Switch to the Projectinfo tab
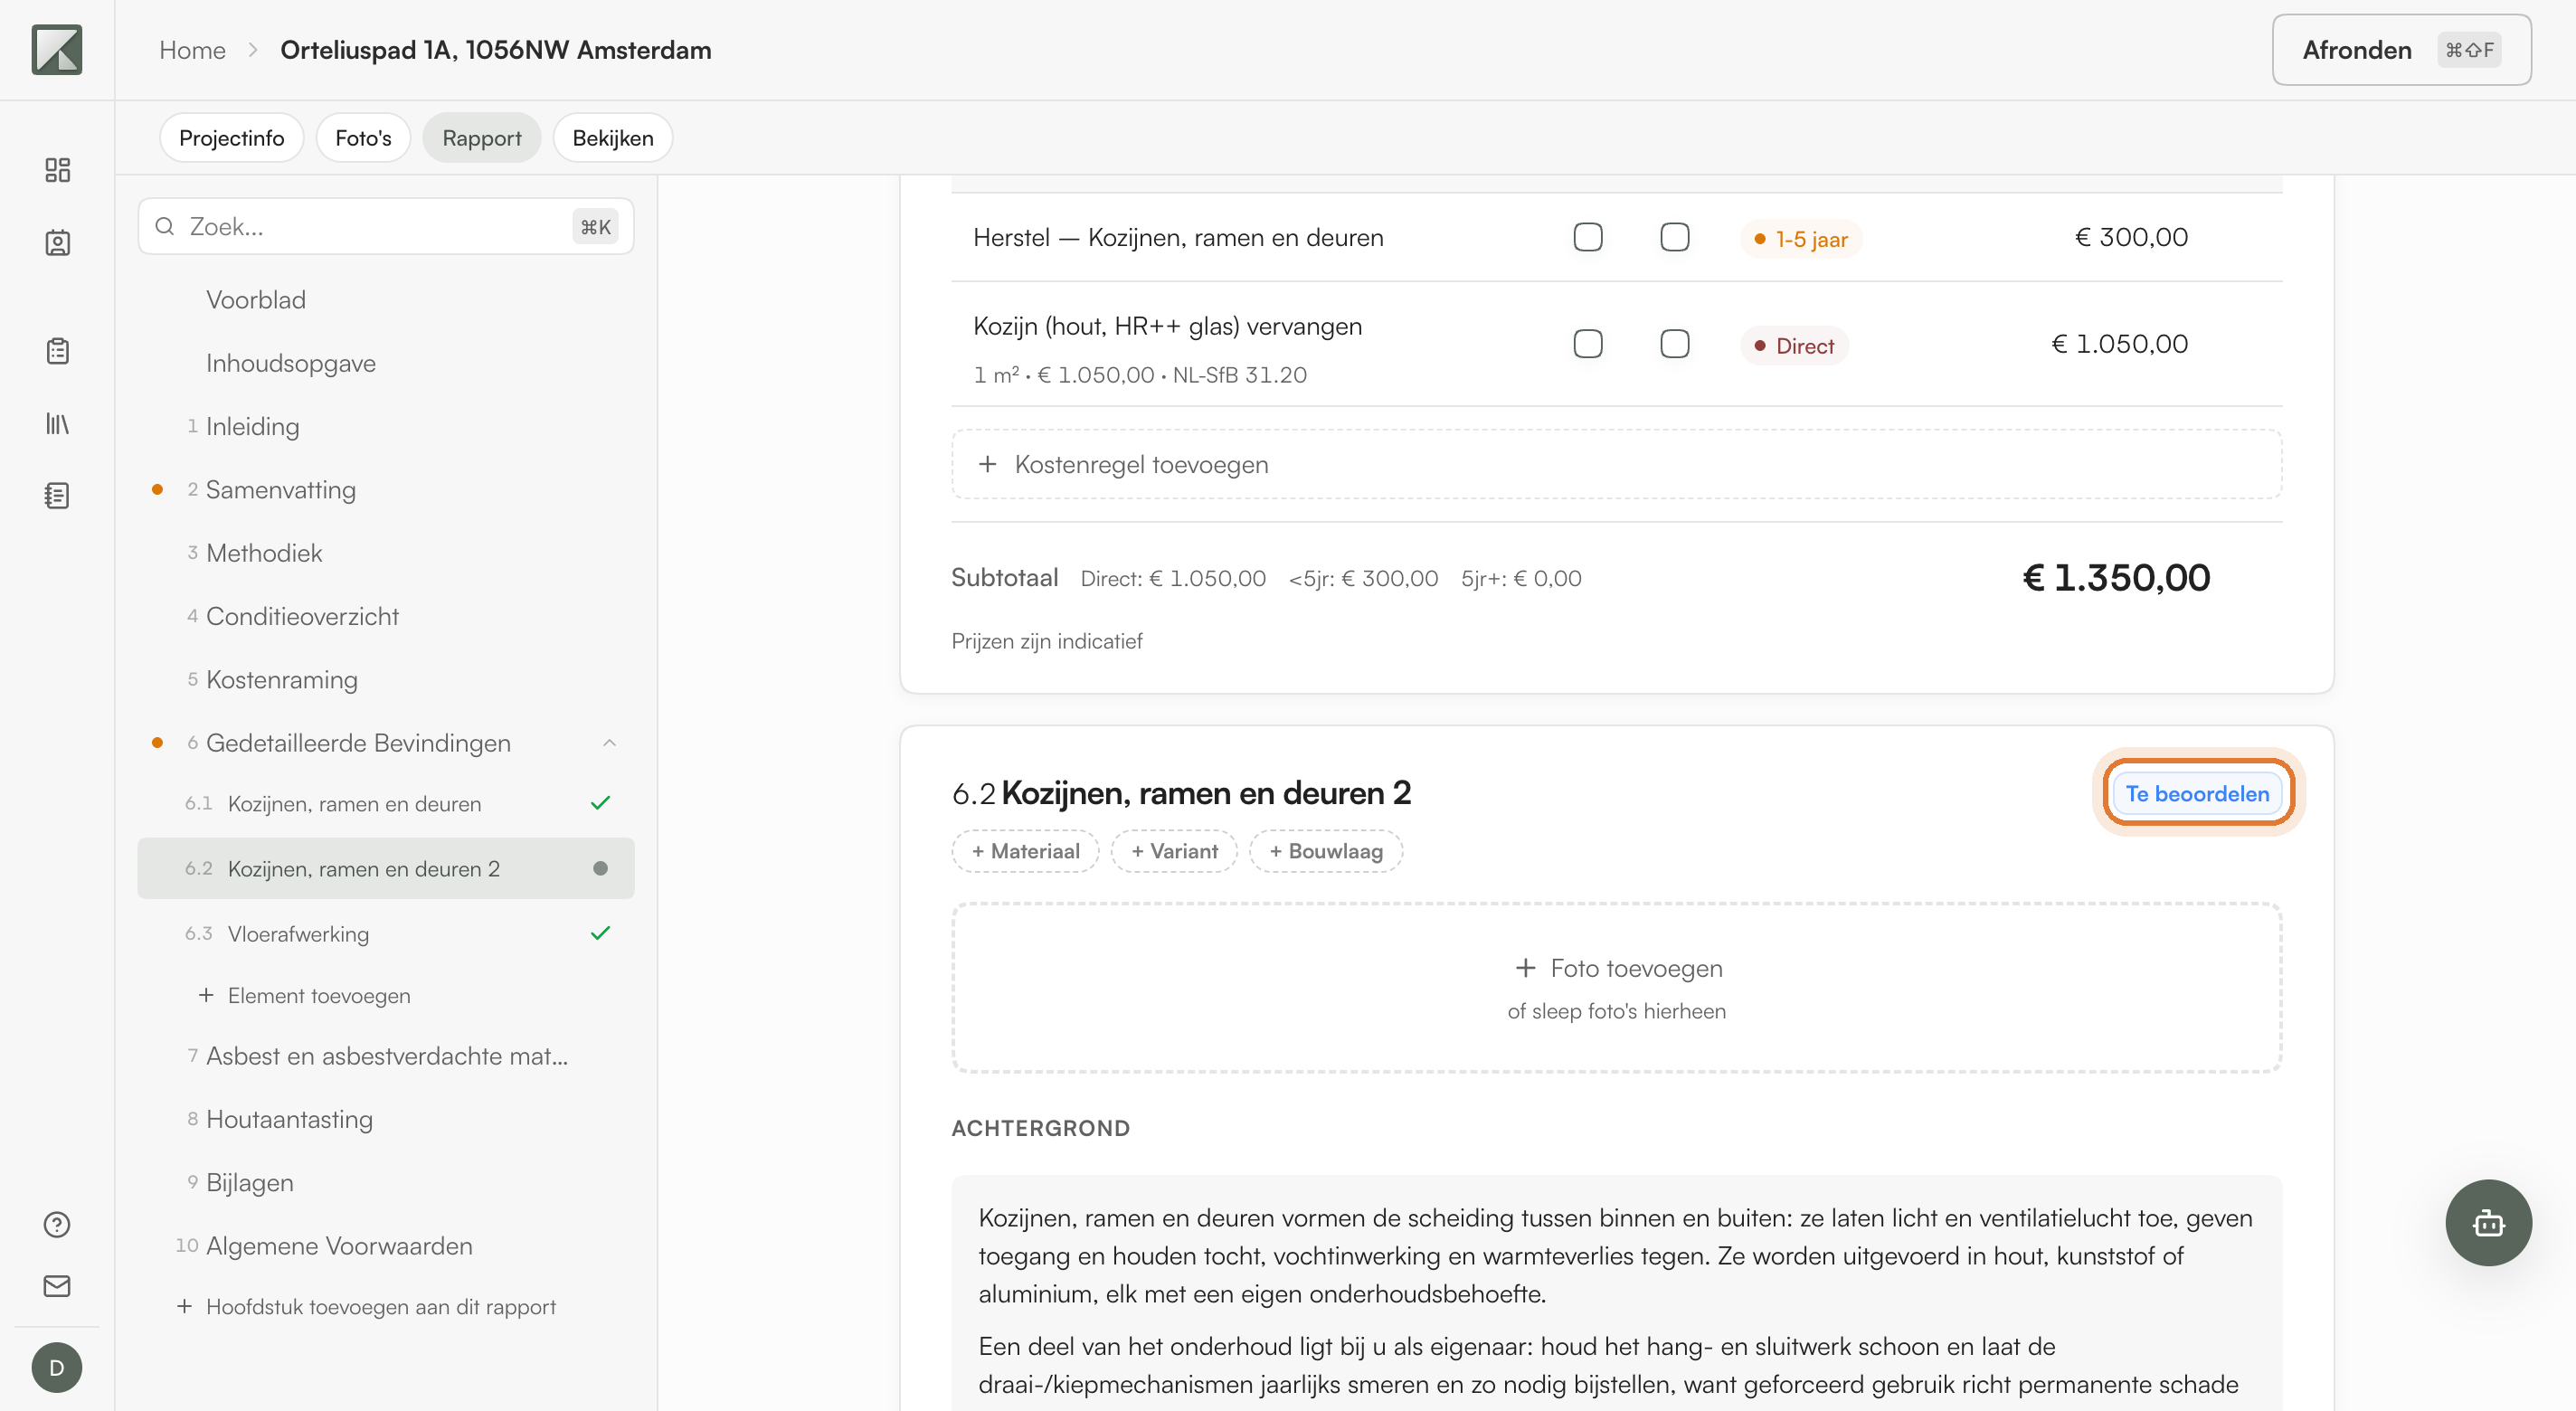 pos(231,138)
